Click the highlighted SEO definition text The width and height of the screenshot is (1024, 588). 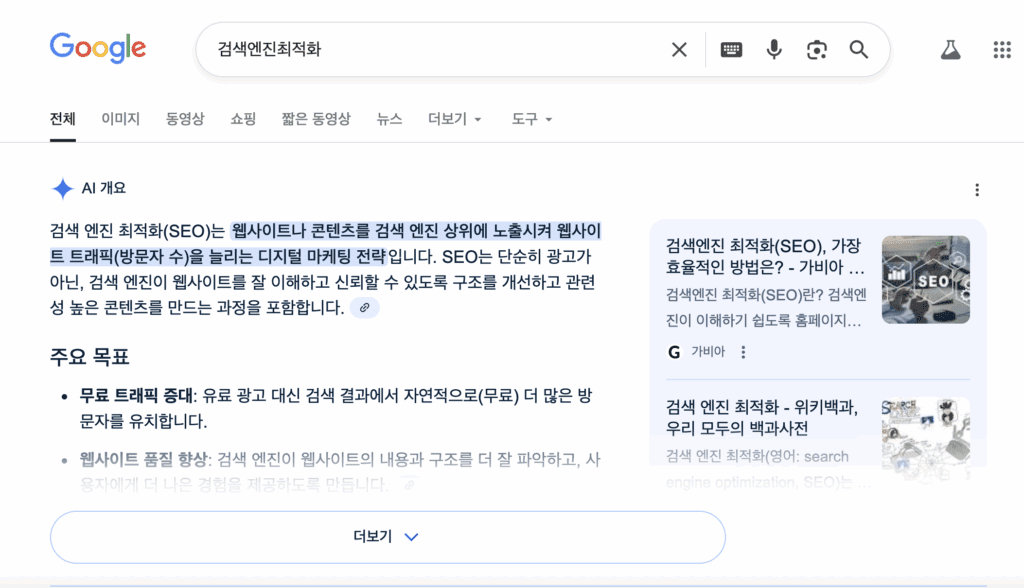325,244
